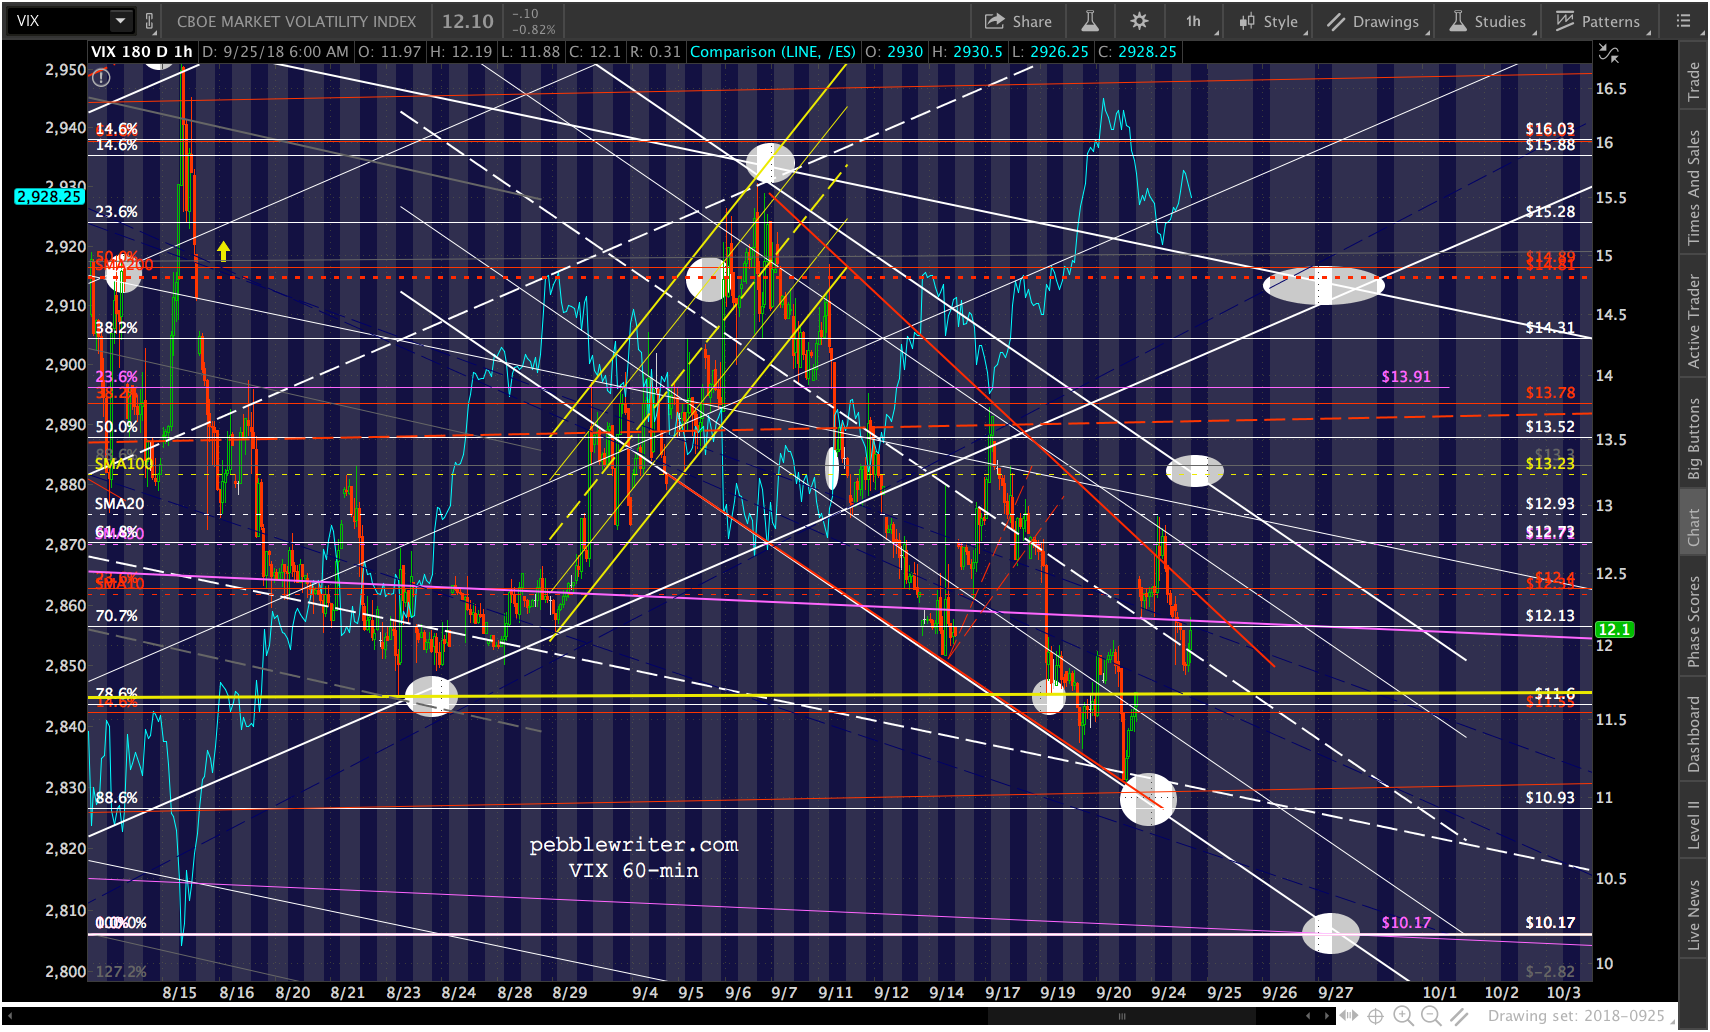Click the 2,928.25 cyan price bubble

tap(49, 196)
